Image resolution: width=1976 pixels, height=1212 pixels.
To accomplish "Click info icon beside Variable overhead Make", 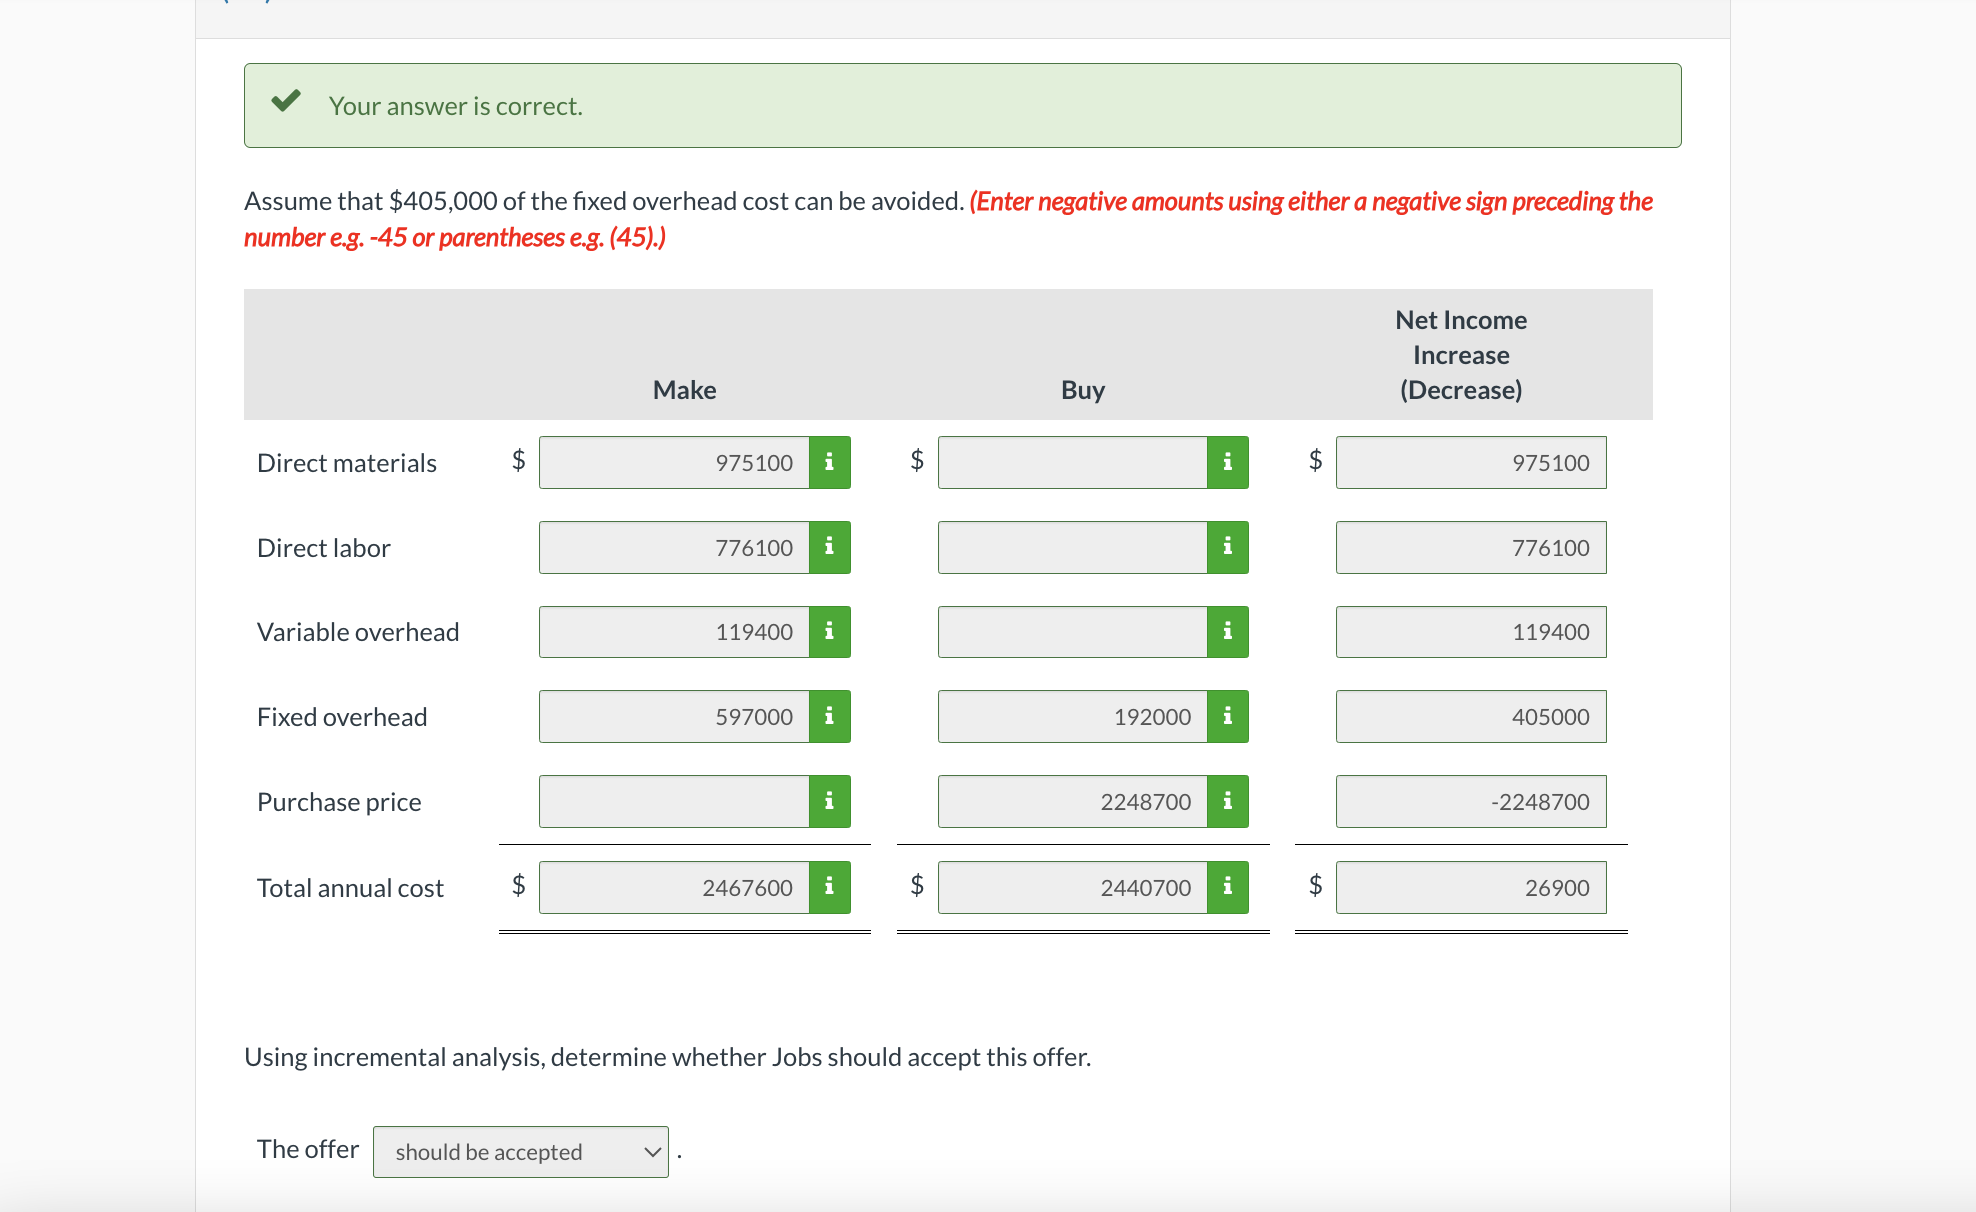I will pos(829,632).
